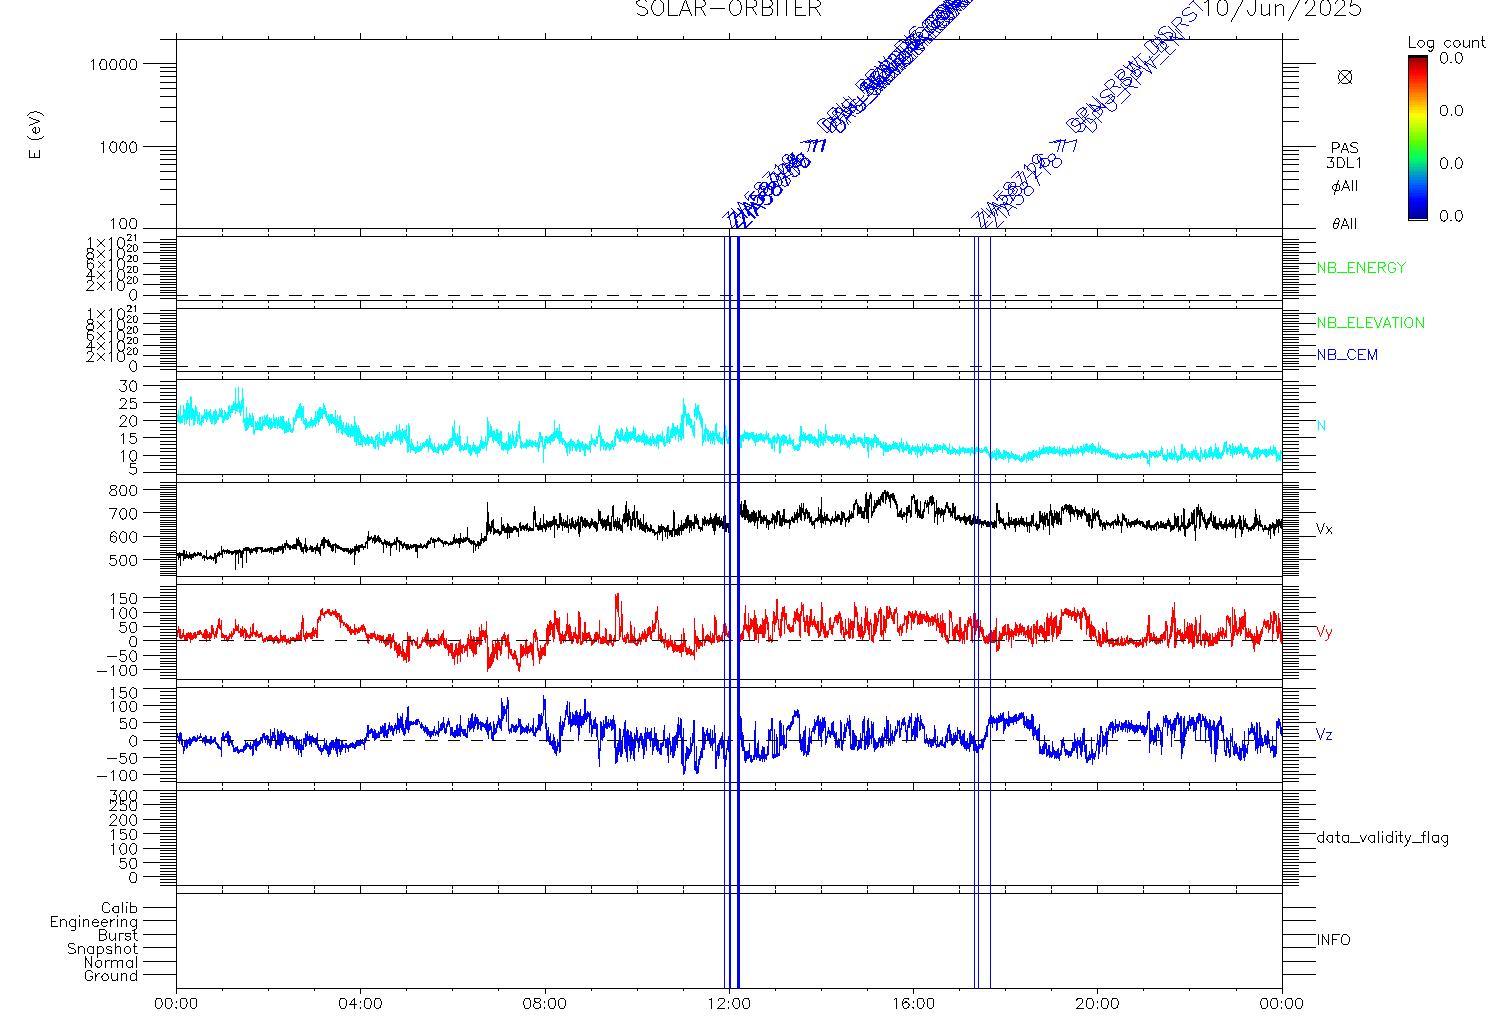Screen dimensions: 1512x1020
Task: Click the green NB_ENERGY label
Action: (x=1361, y=268)
